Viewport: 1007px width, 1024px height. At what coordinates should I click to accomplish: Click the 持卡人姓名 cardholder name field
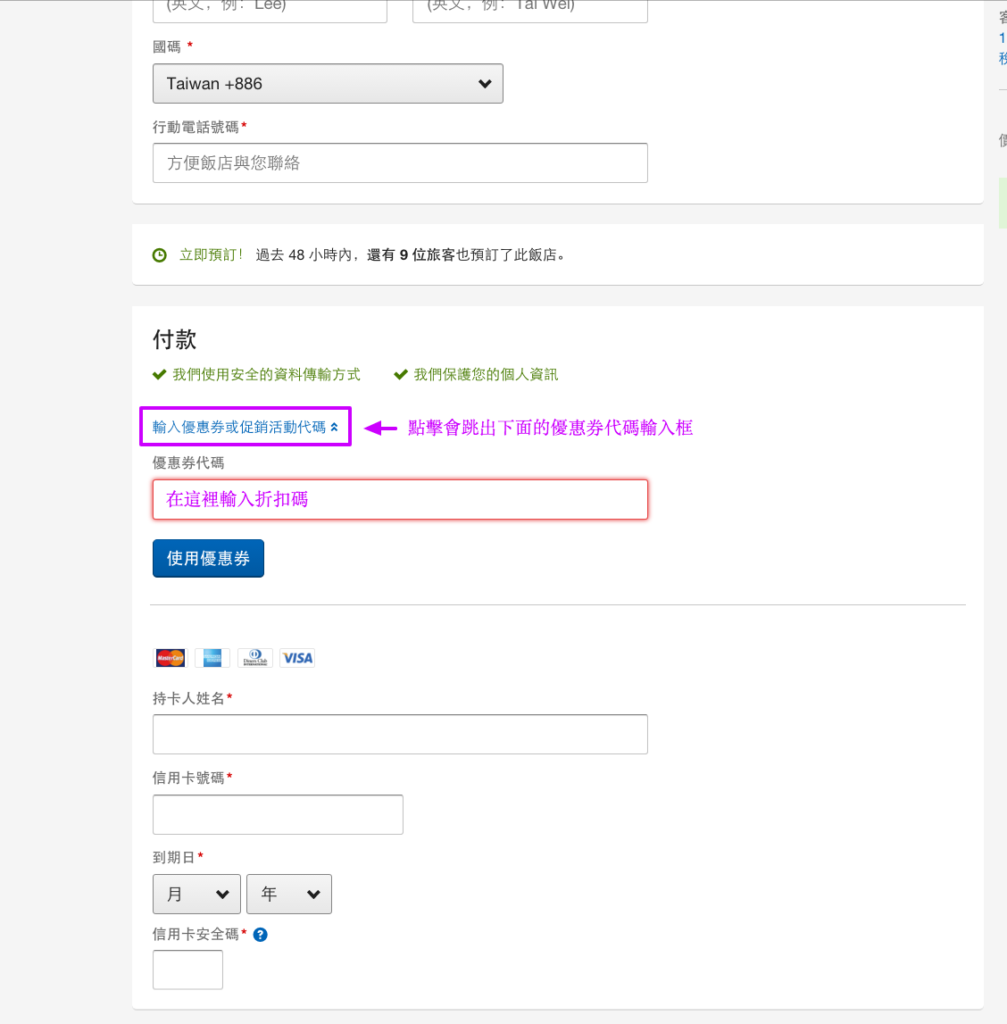pos(400,734)
